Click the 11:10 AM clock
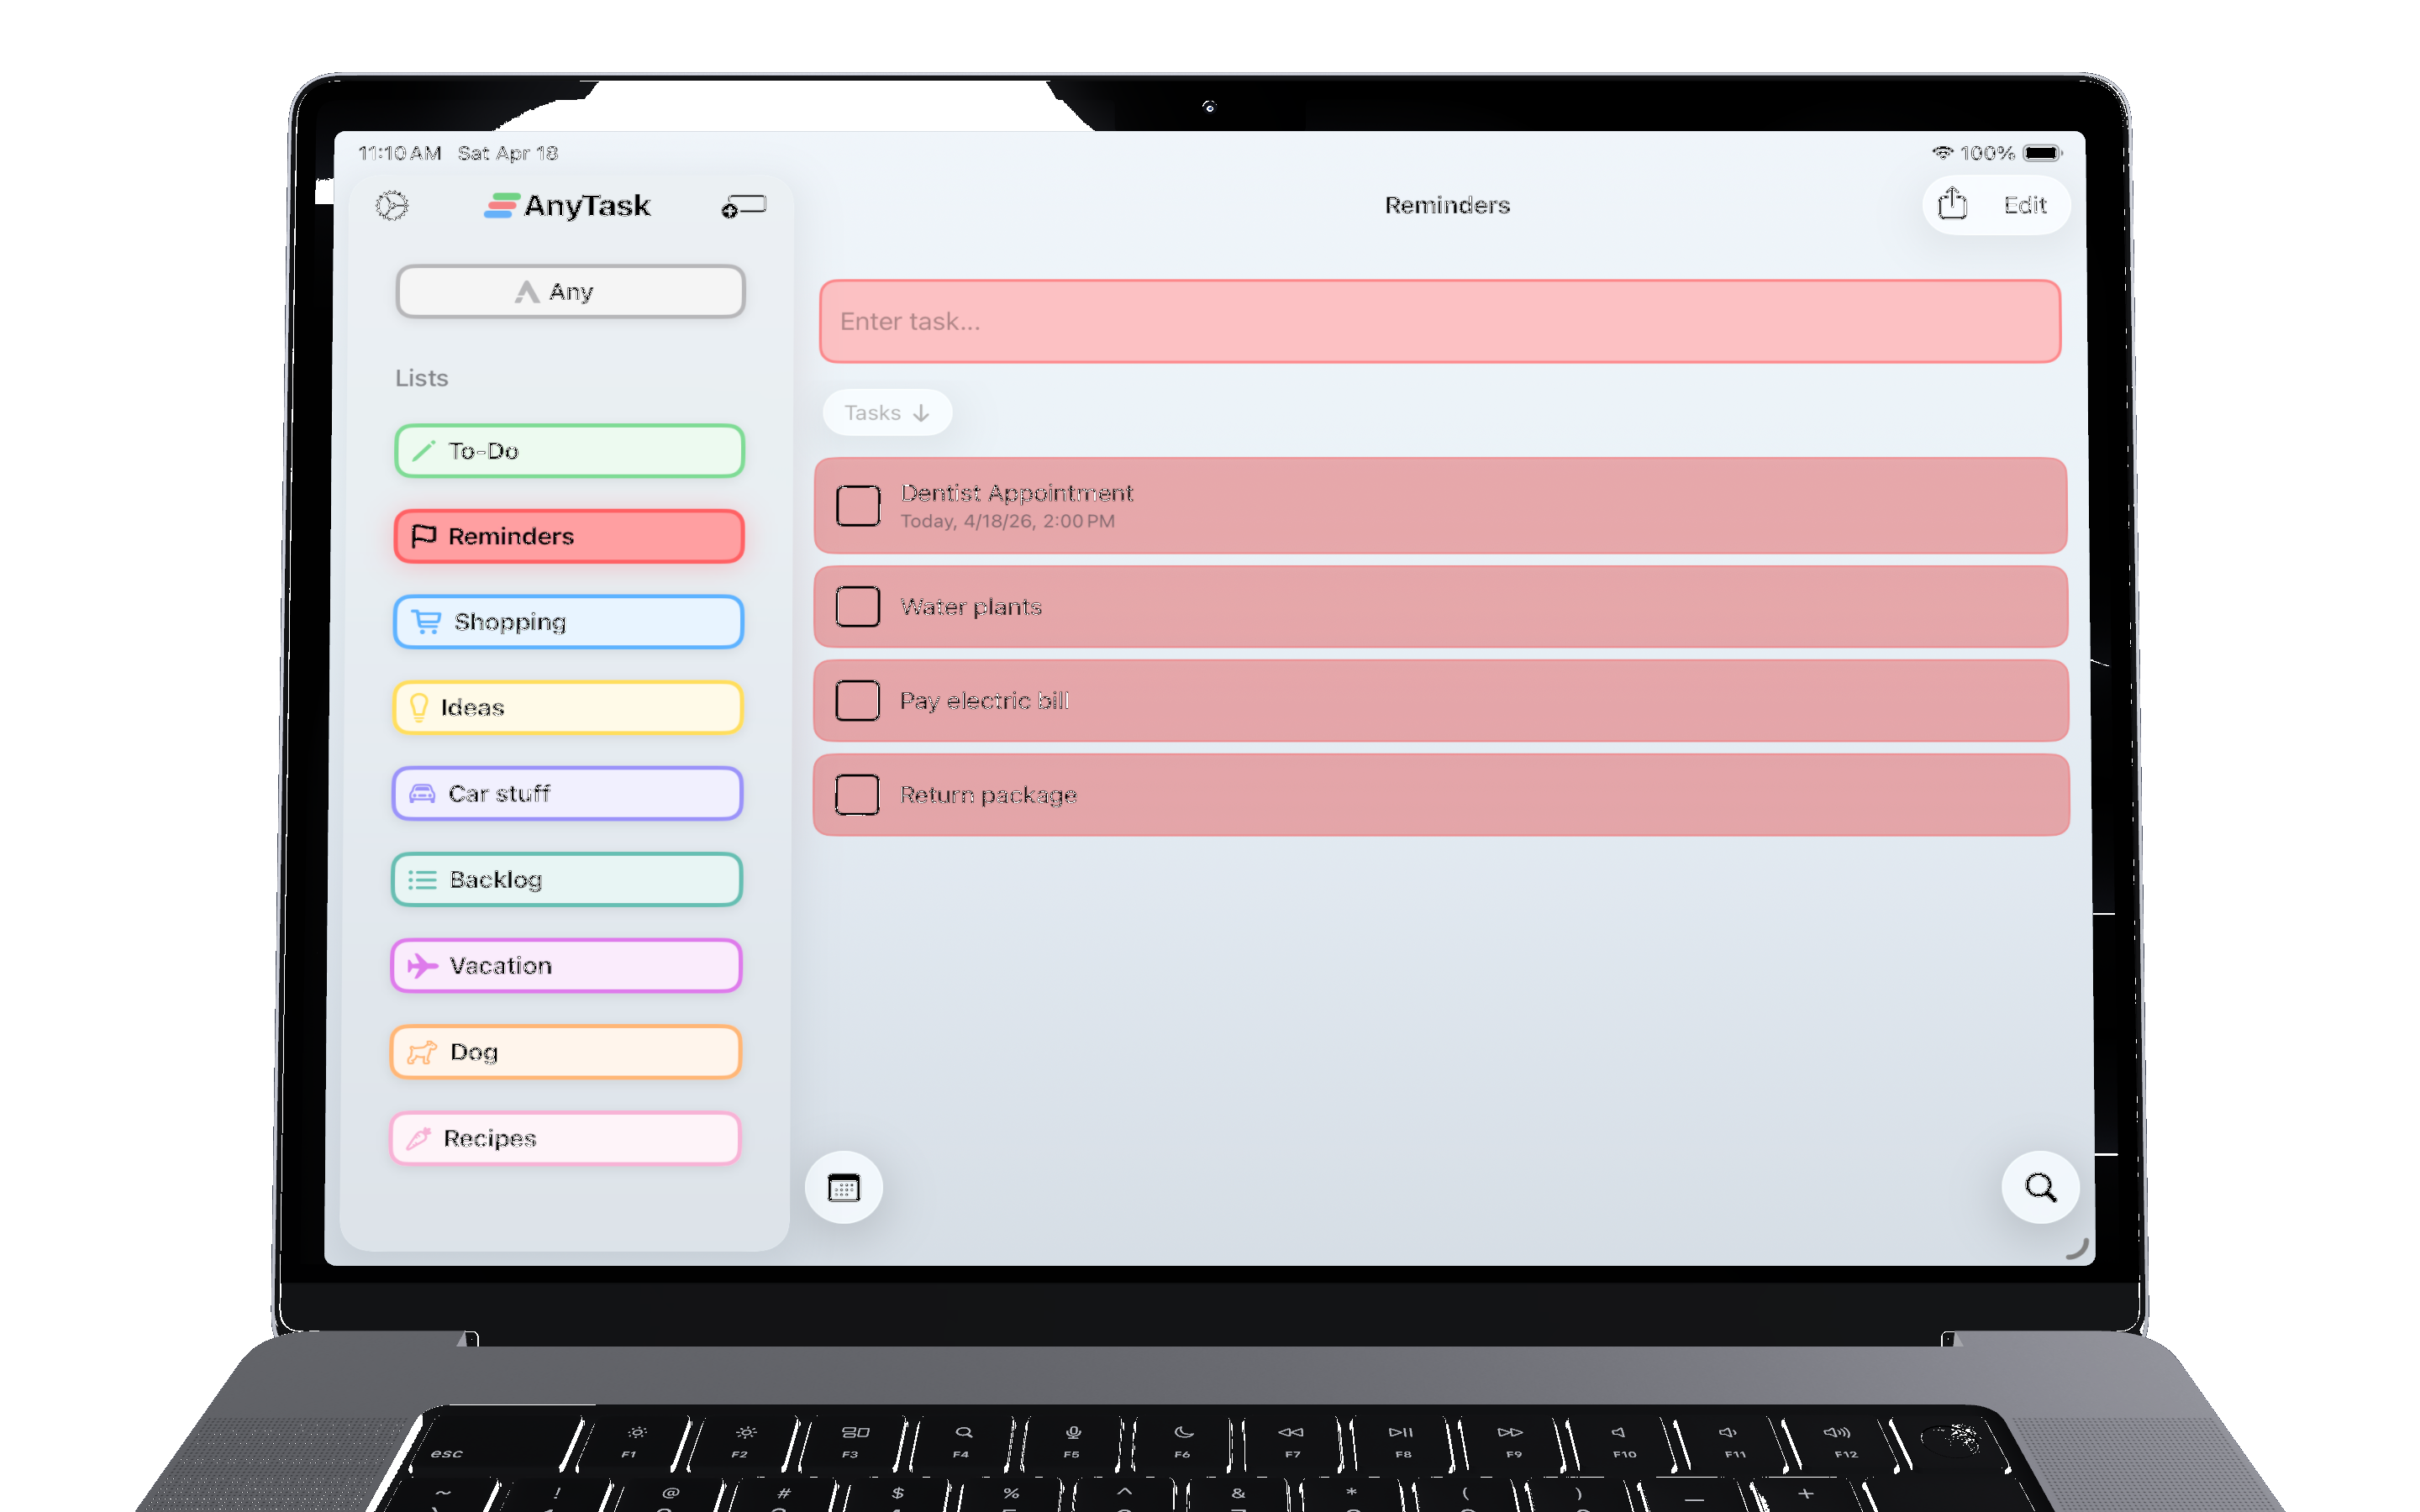Image resolution: width=2420 pixels, height=1512 pixels. click(400, 153)
